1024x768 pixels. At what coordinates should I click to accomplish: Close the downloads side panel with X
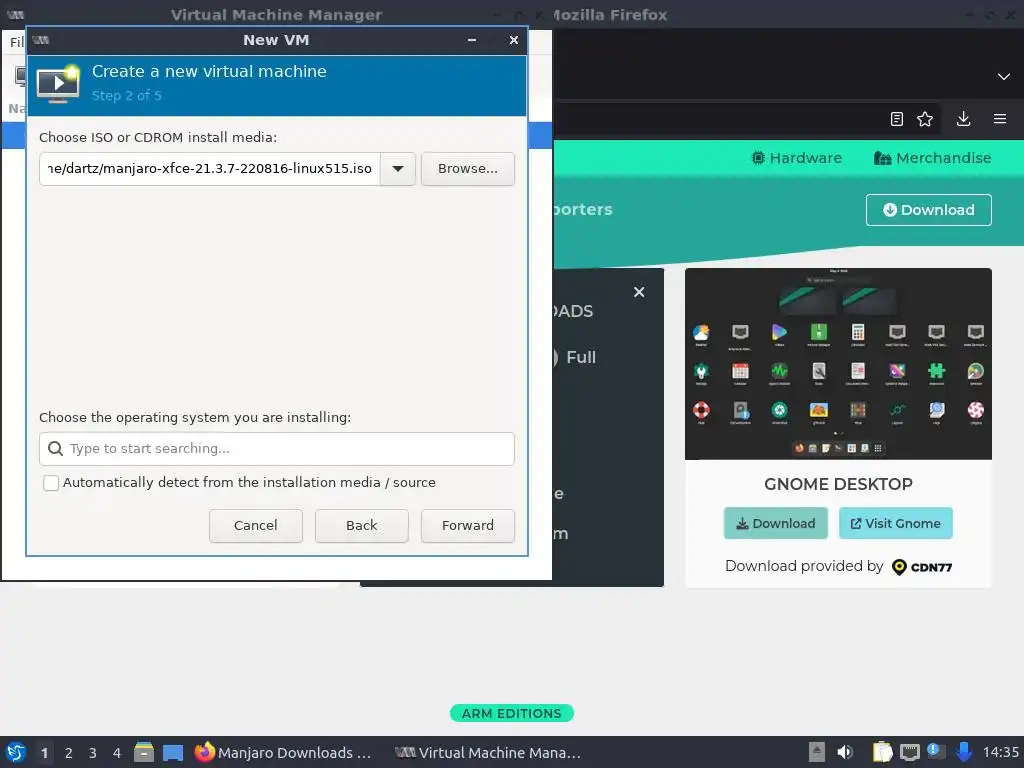click(639, 292)
